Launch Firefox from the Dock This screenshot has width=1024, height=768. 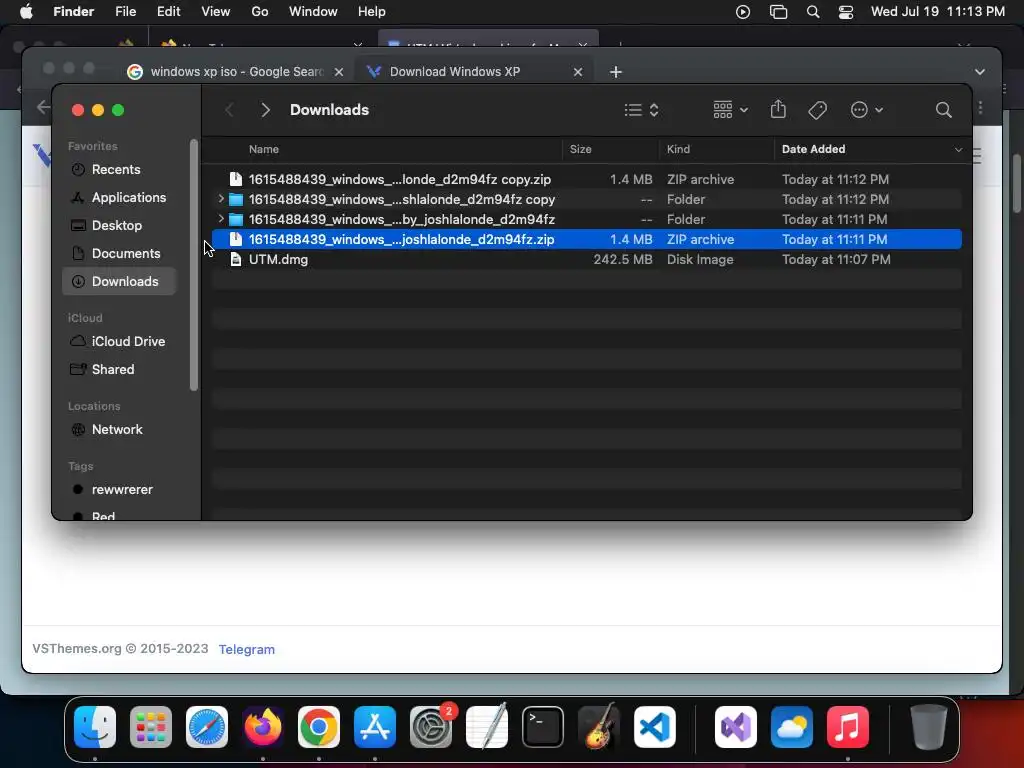pyautogui.click(x=263, y=727)
